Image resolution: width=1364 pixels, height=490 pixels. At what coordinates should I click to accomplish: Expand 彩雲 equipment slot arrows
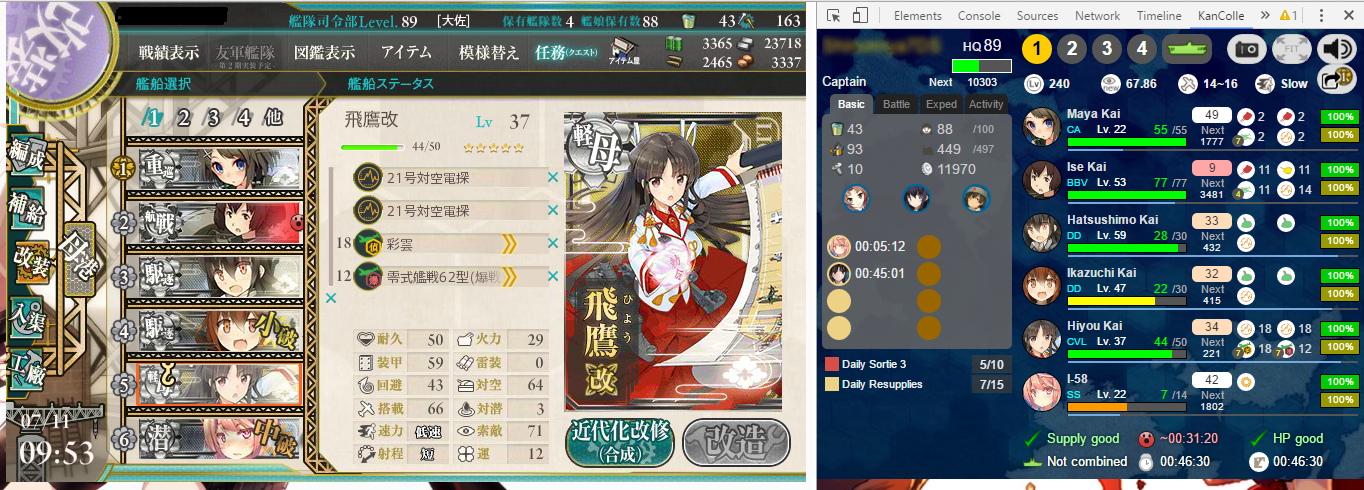(x=508, y=243)
